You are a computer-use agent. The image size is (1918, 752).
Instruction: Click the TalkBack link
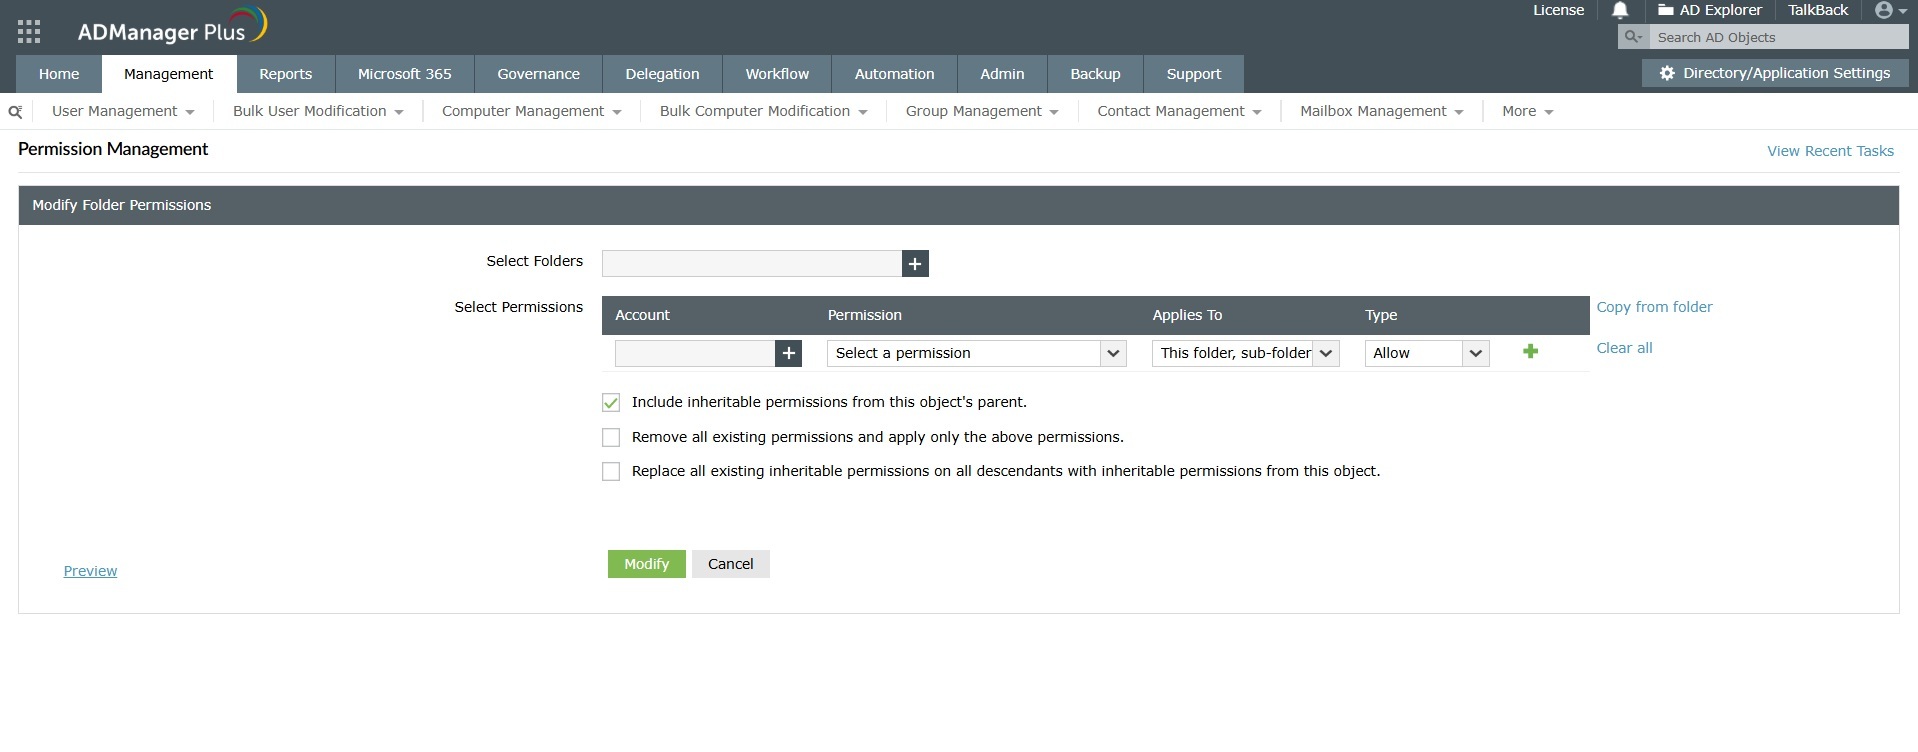point(1818,10)
